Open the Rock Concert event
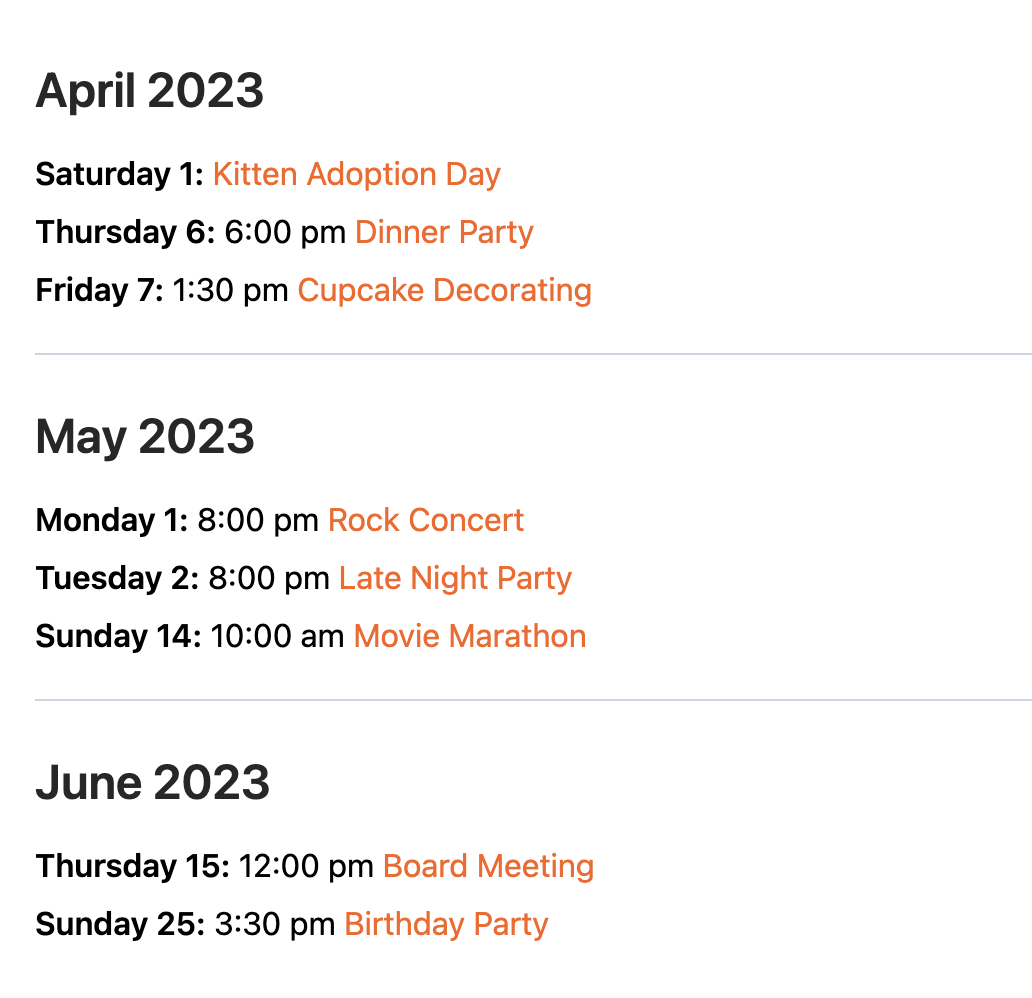 pyautogui.click(x=426, y=521)
